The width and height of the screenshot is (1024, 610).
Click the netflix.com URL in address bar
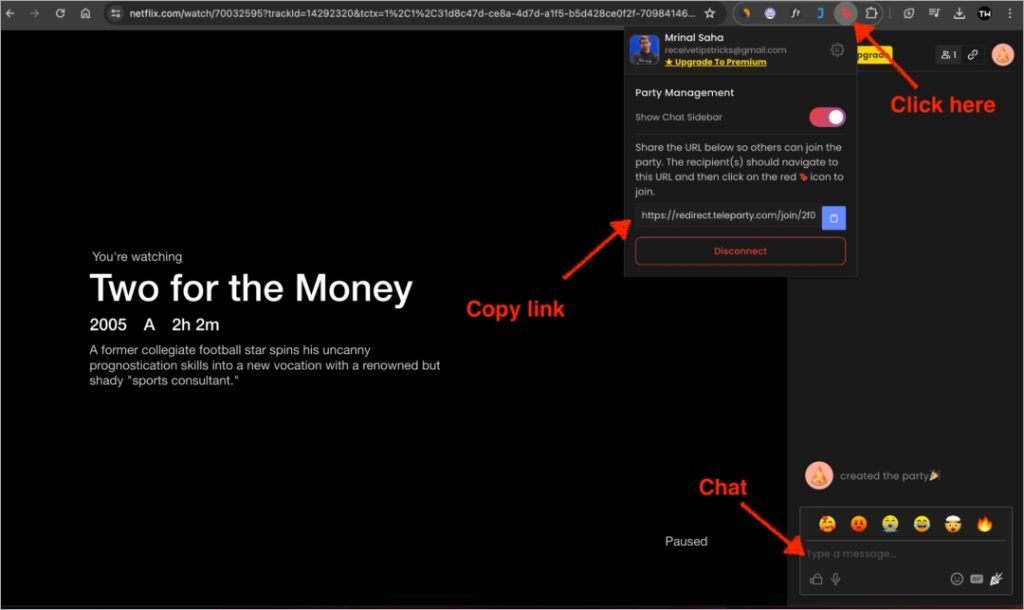click(412, 13)
